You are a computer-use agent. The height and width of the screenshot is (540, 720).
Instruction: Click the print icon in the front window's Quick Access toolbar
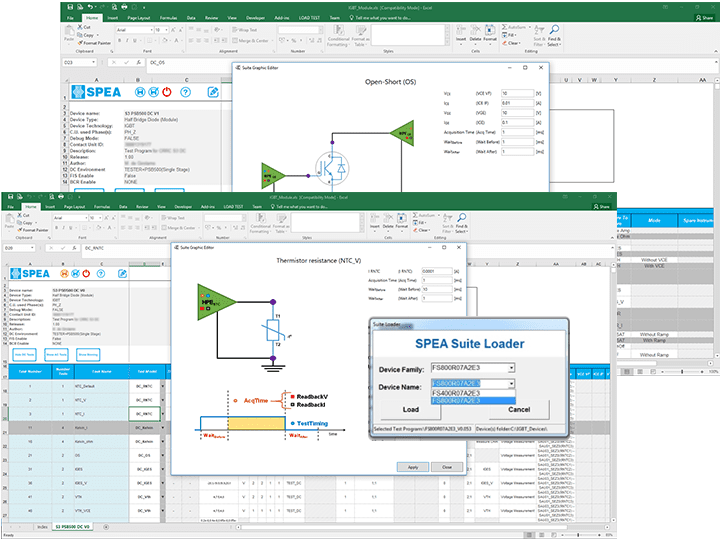click(x=60, y=197)
